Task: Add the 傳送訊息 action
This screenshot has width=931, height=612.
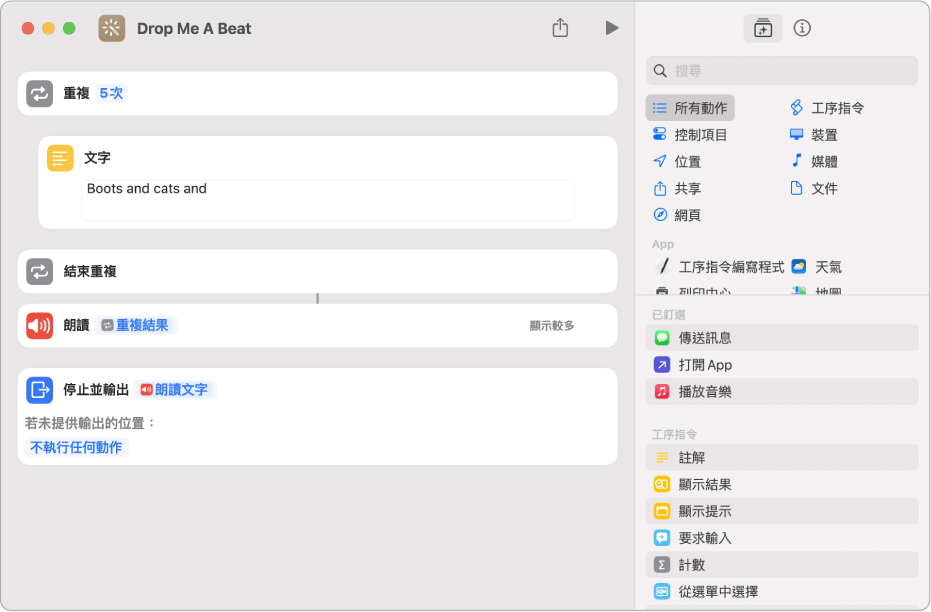Action: pyautogui.click(x=782, y=338)
